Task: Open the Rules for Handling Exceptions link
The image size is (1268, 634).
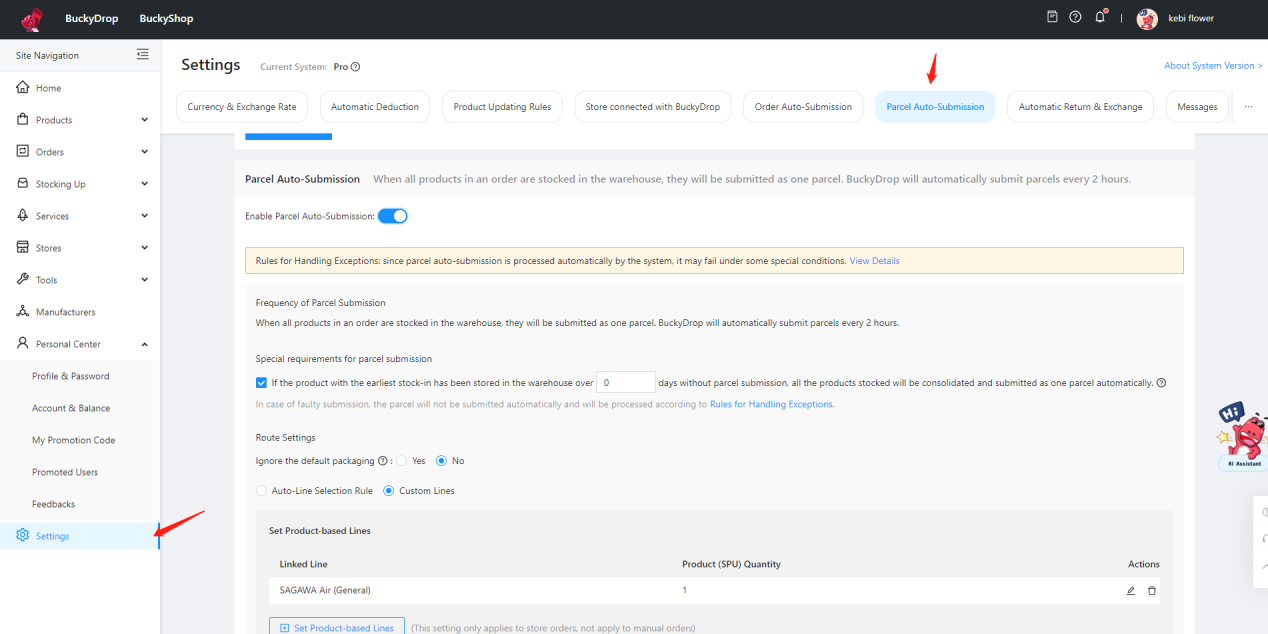Action: pyautogui.click(x=771, y=405)
